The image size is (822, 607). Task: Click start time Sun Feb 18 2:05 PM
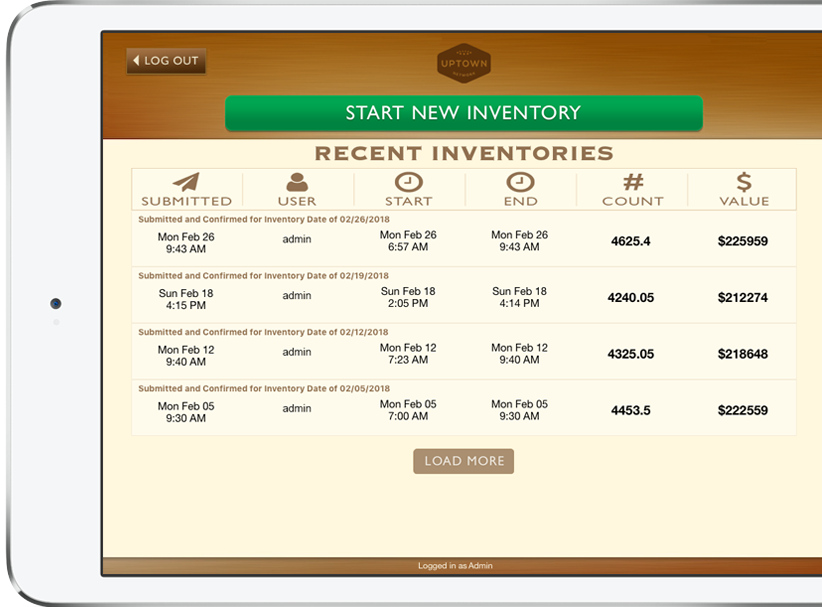coord(408,297)
